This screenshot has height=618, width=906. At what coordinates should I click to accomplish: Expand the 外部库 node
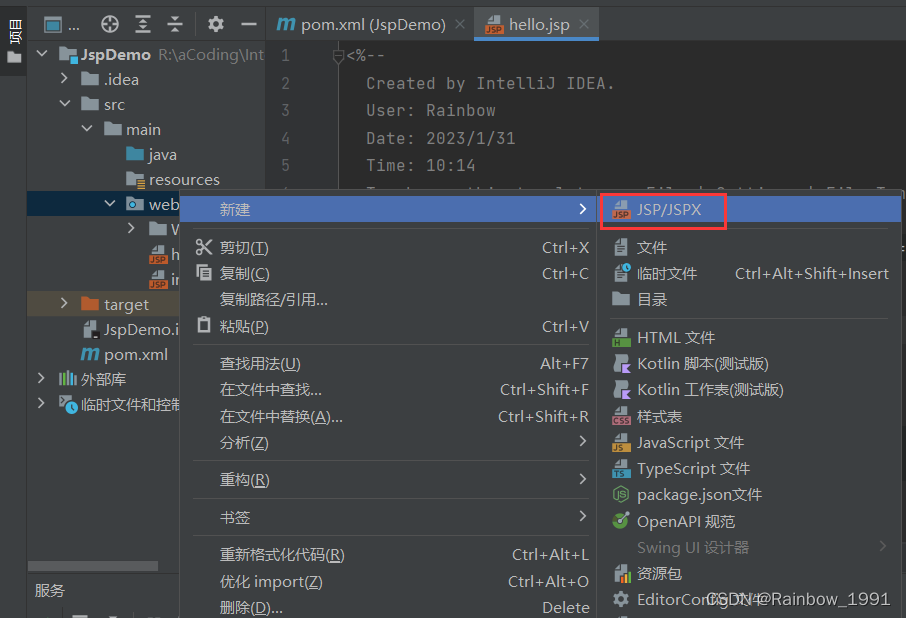(x=41, y=378)
